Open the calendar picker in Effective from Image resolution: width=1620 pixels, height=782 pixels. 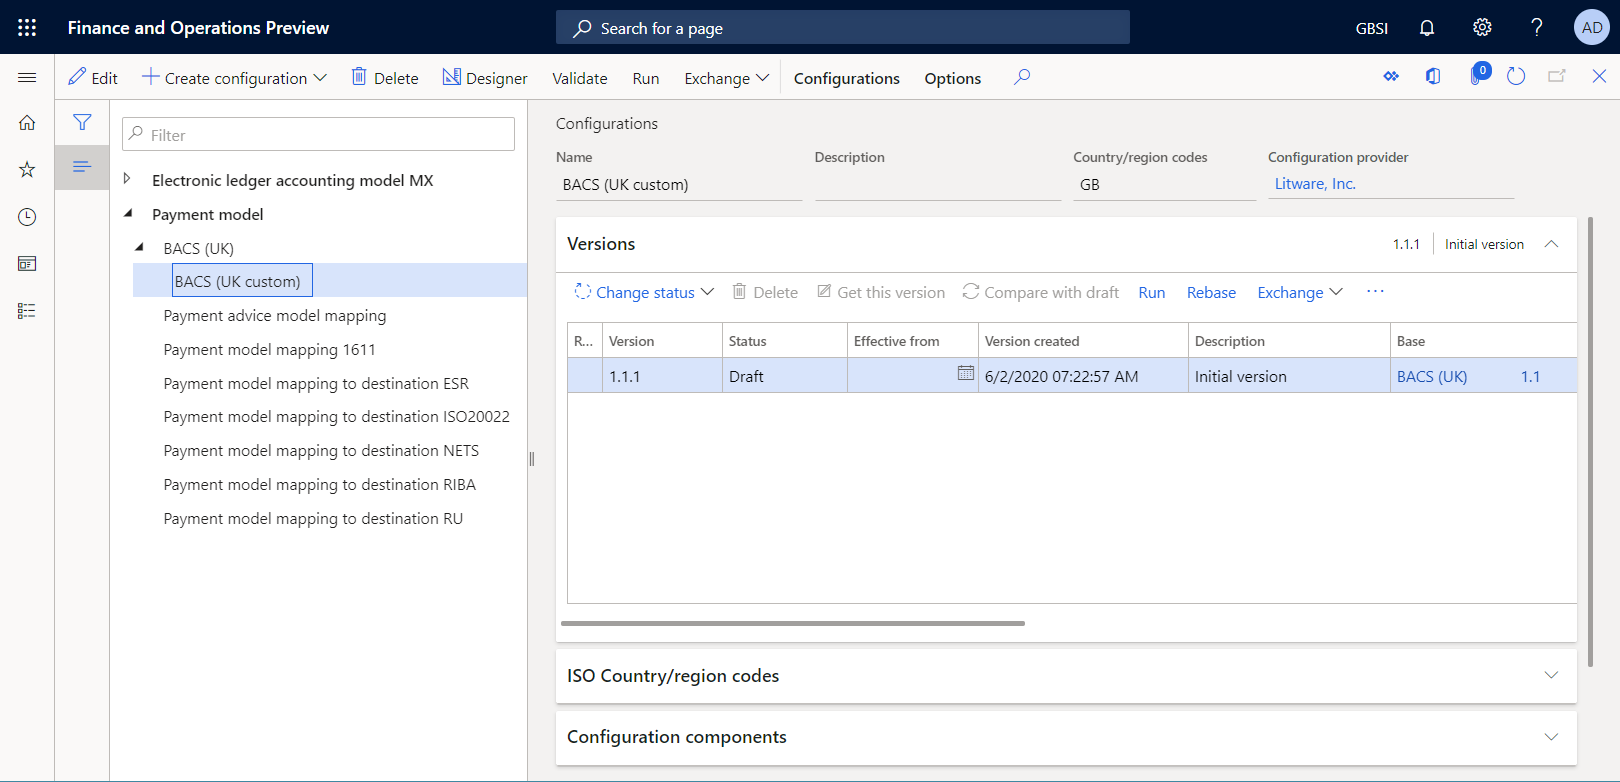coord(965,374)
